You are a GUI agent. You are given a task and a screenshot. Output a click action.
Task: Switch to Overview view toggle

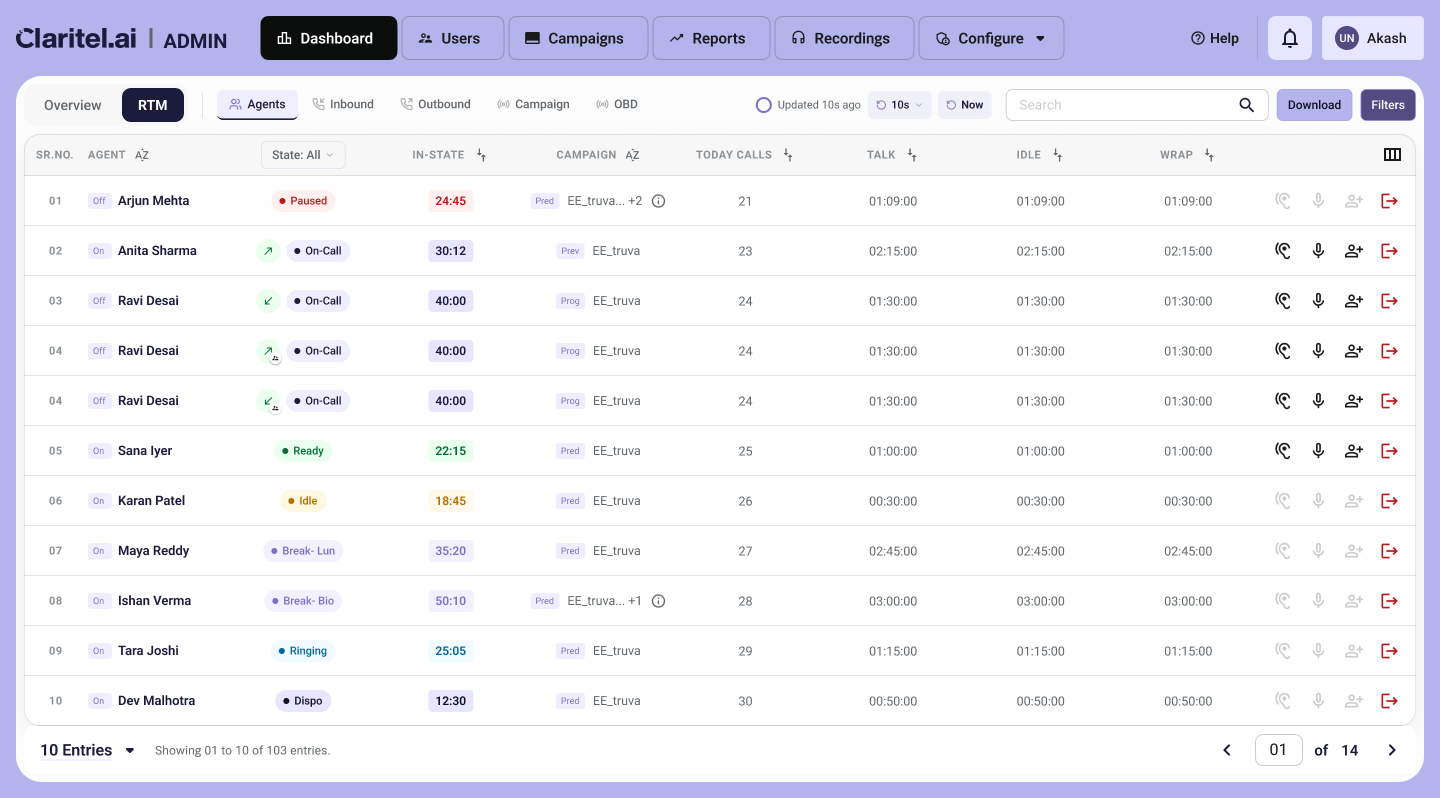[72, 105]
